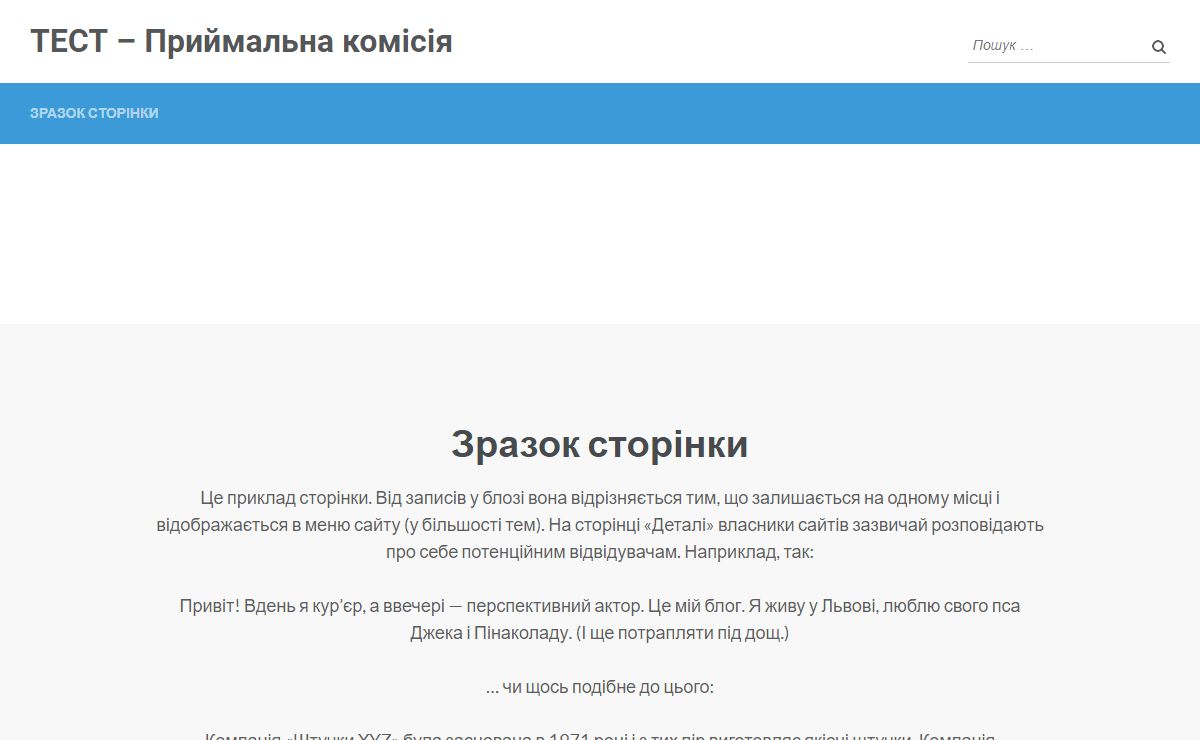Open the site title 'ТЕСТ – Приймальна комісія'
Screen dimensions: 1200x740
tap(241, 42)
